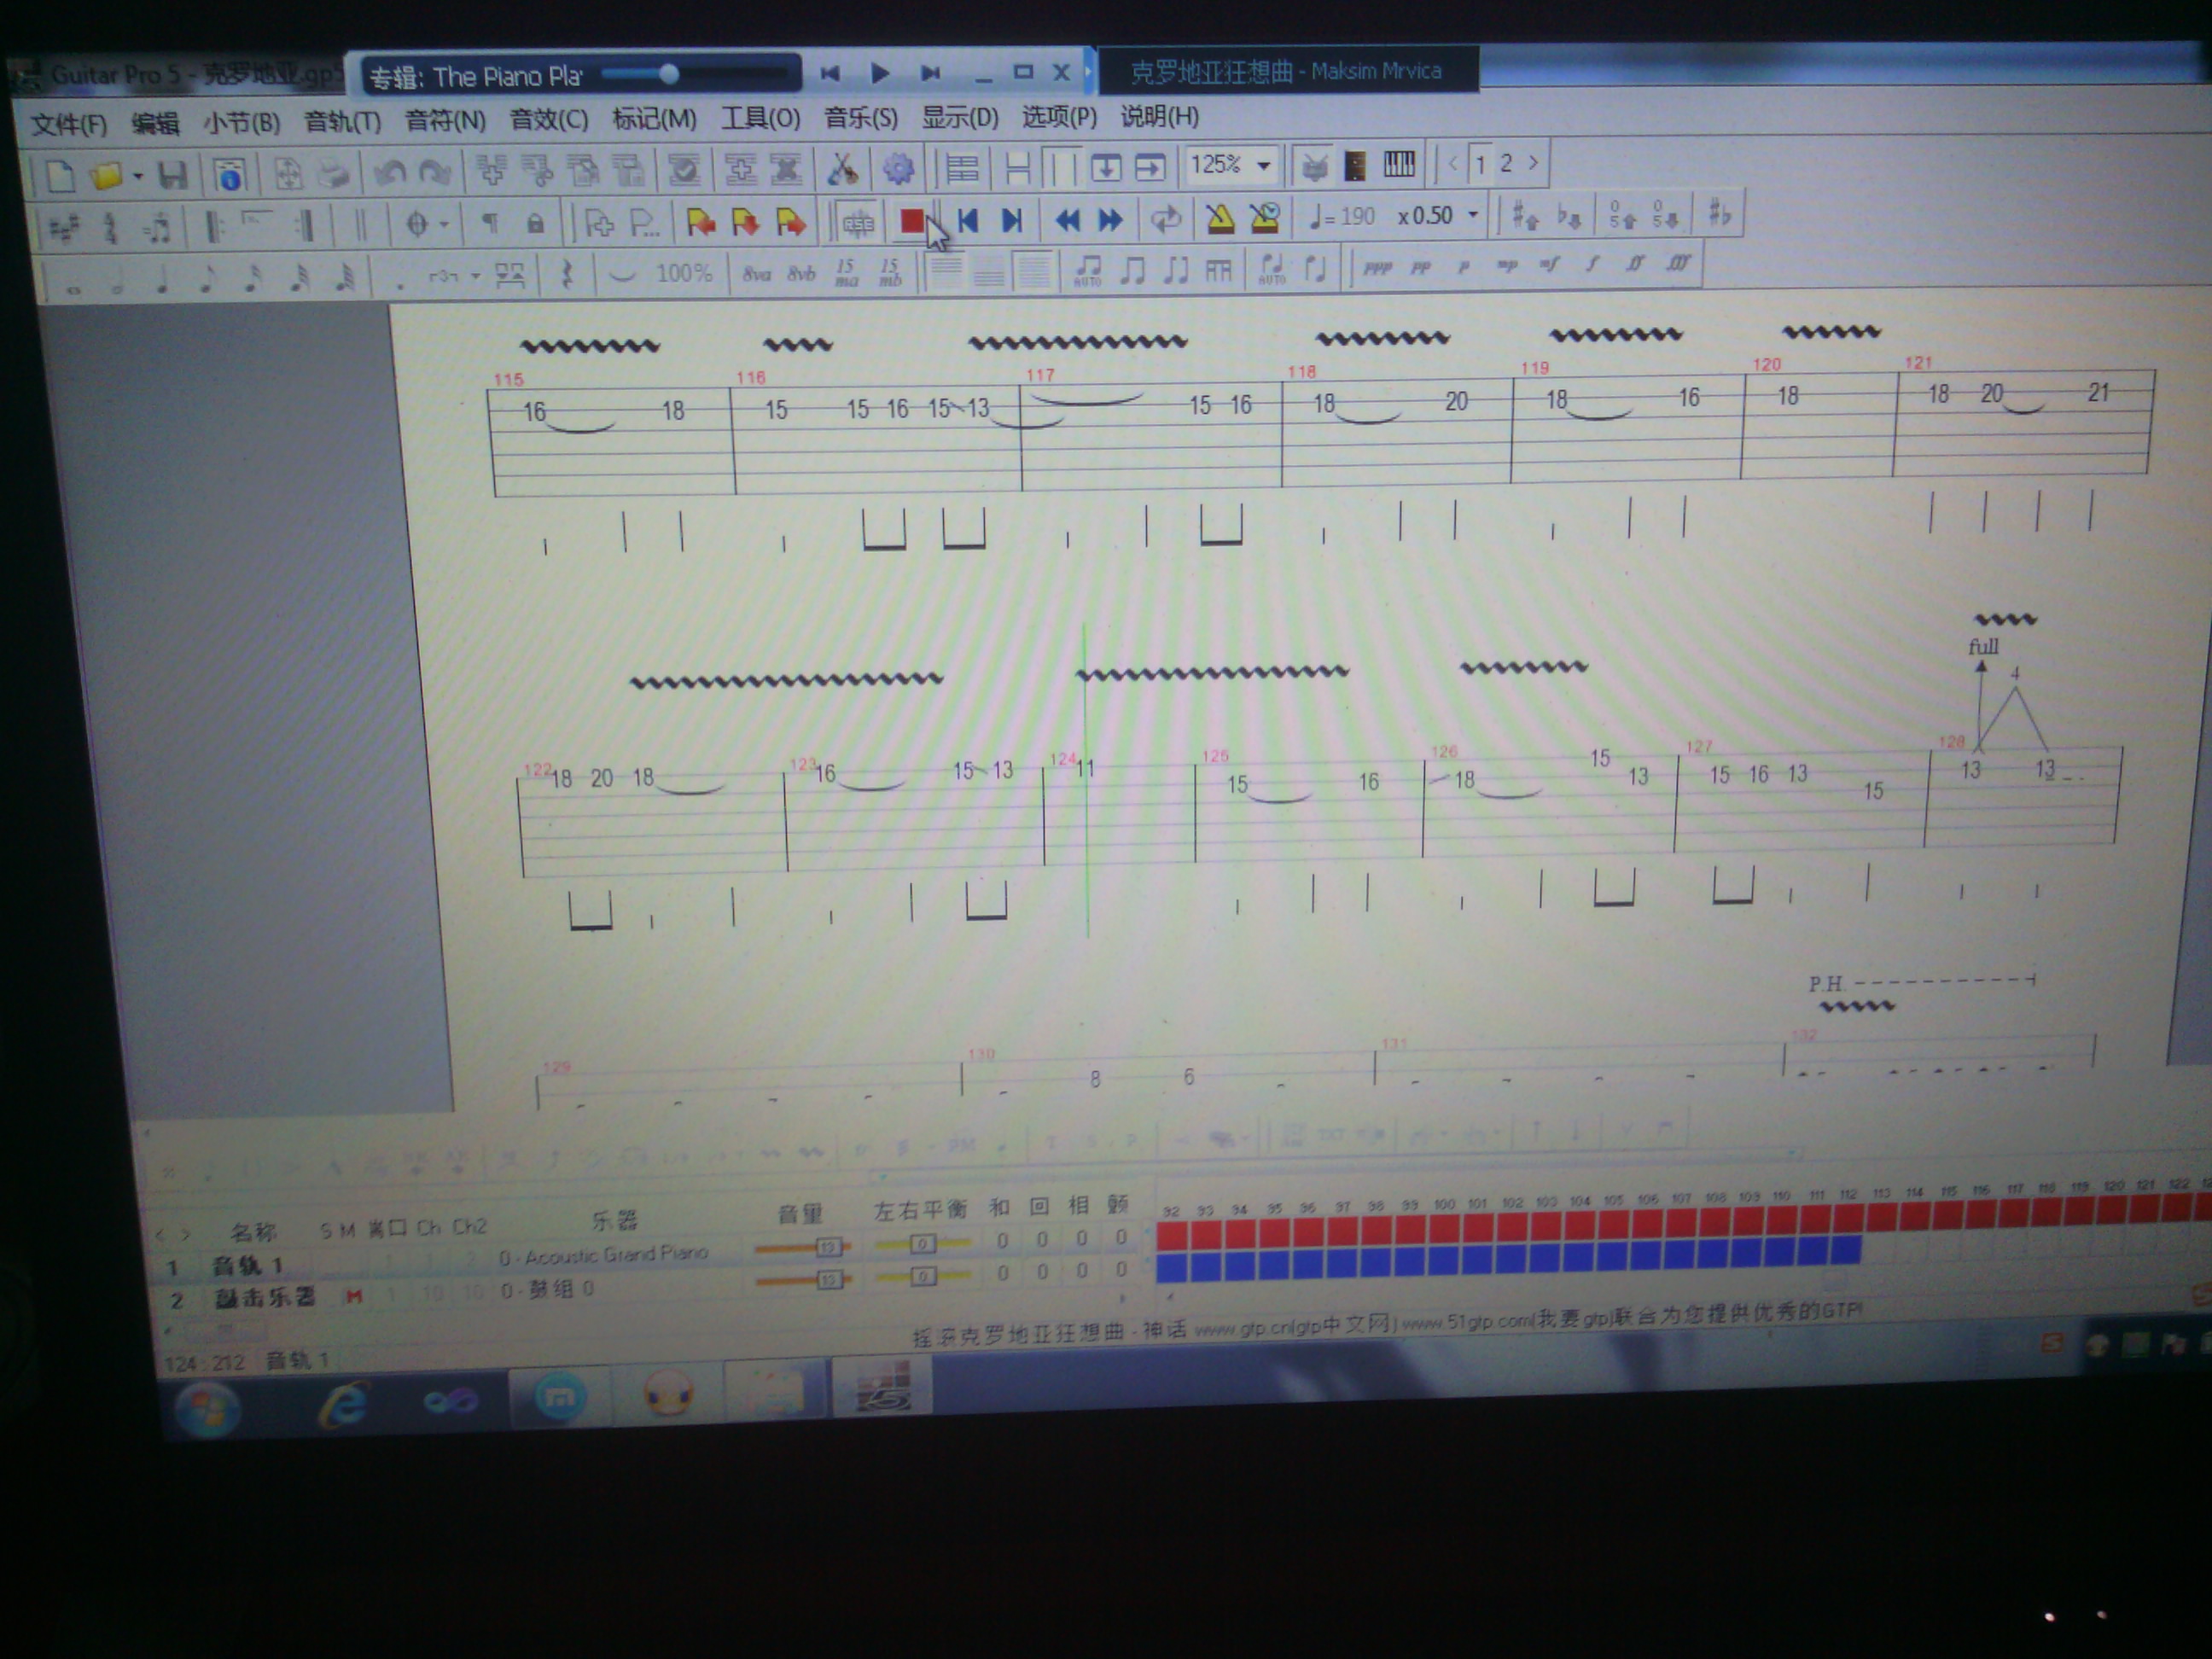Expand the arrow next to open-folder icon
This screenshot has width=2212, height=1659.
(x=137, y=177)
